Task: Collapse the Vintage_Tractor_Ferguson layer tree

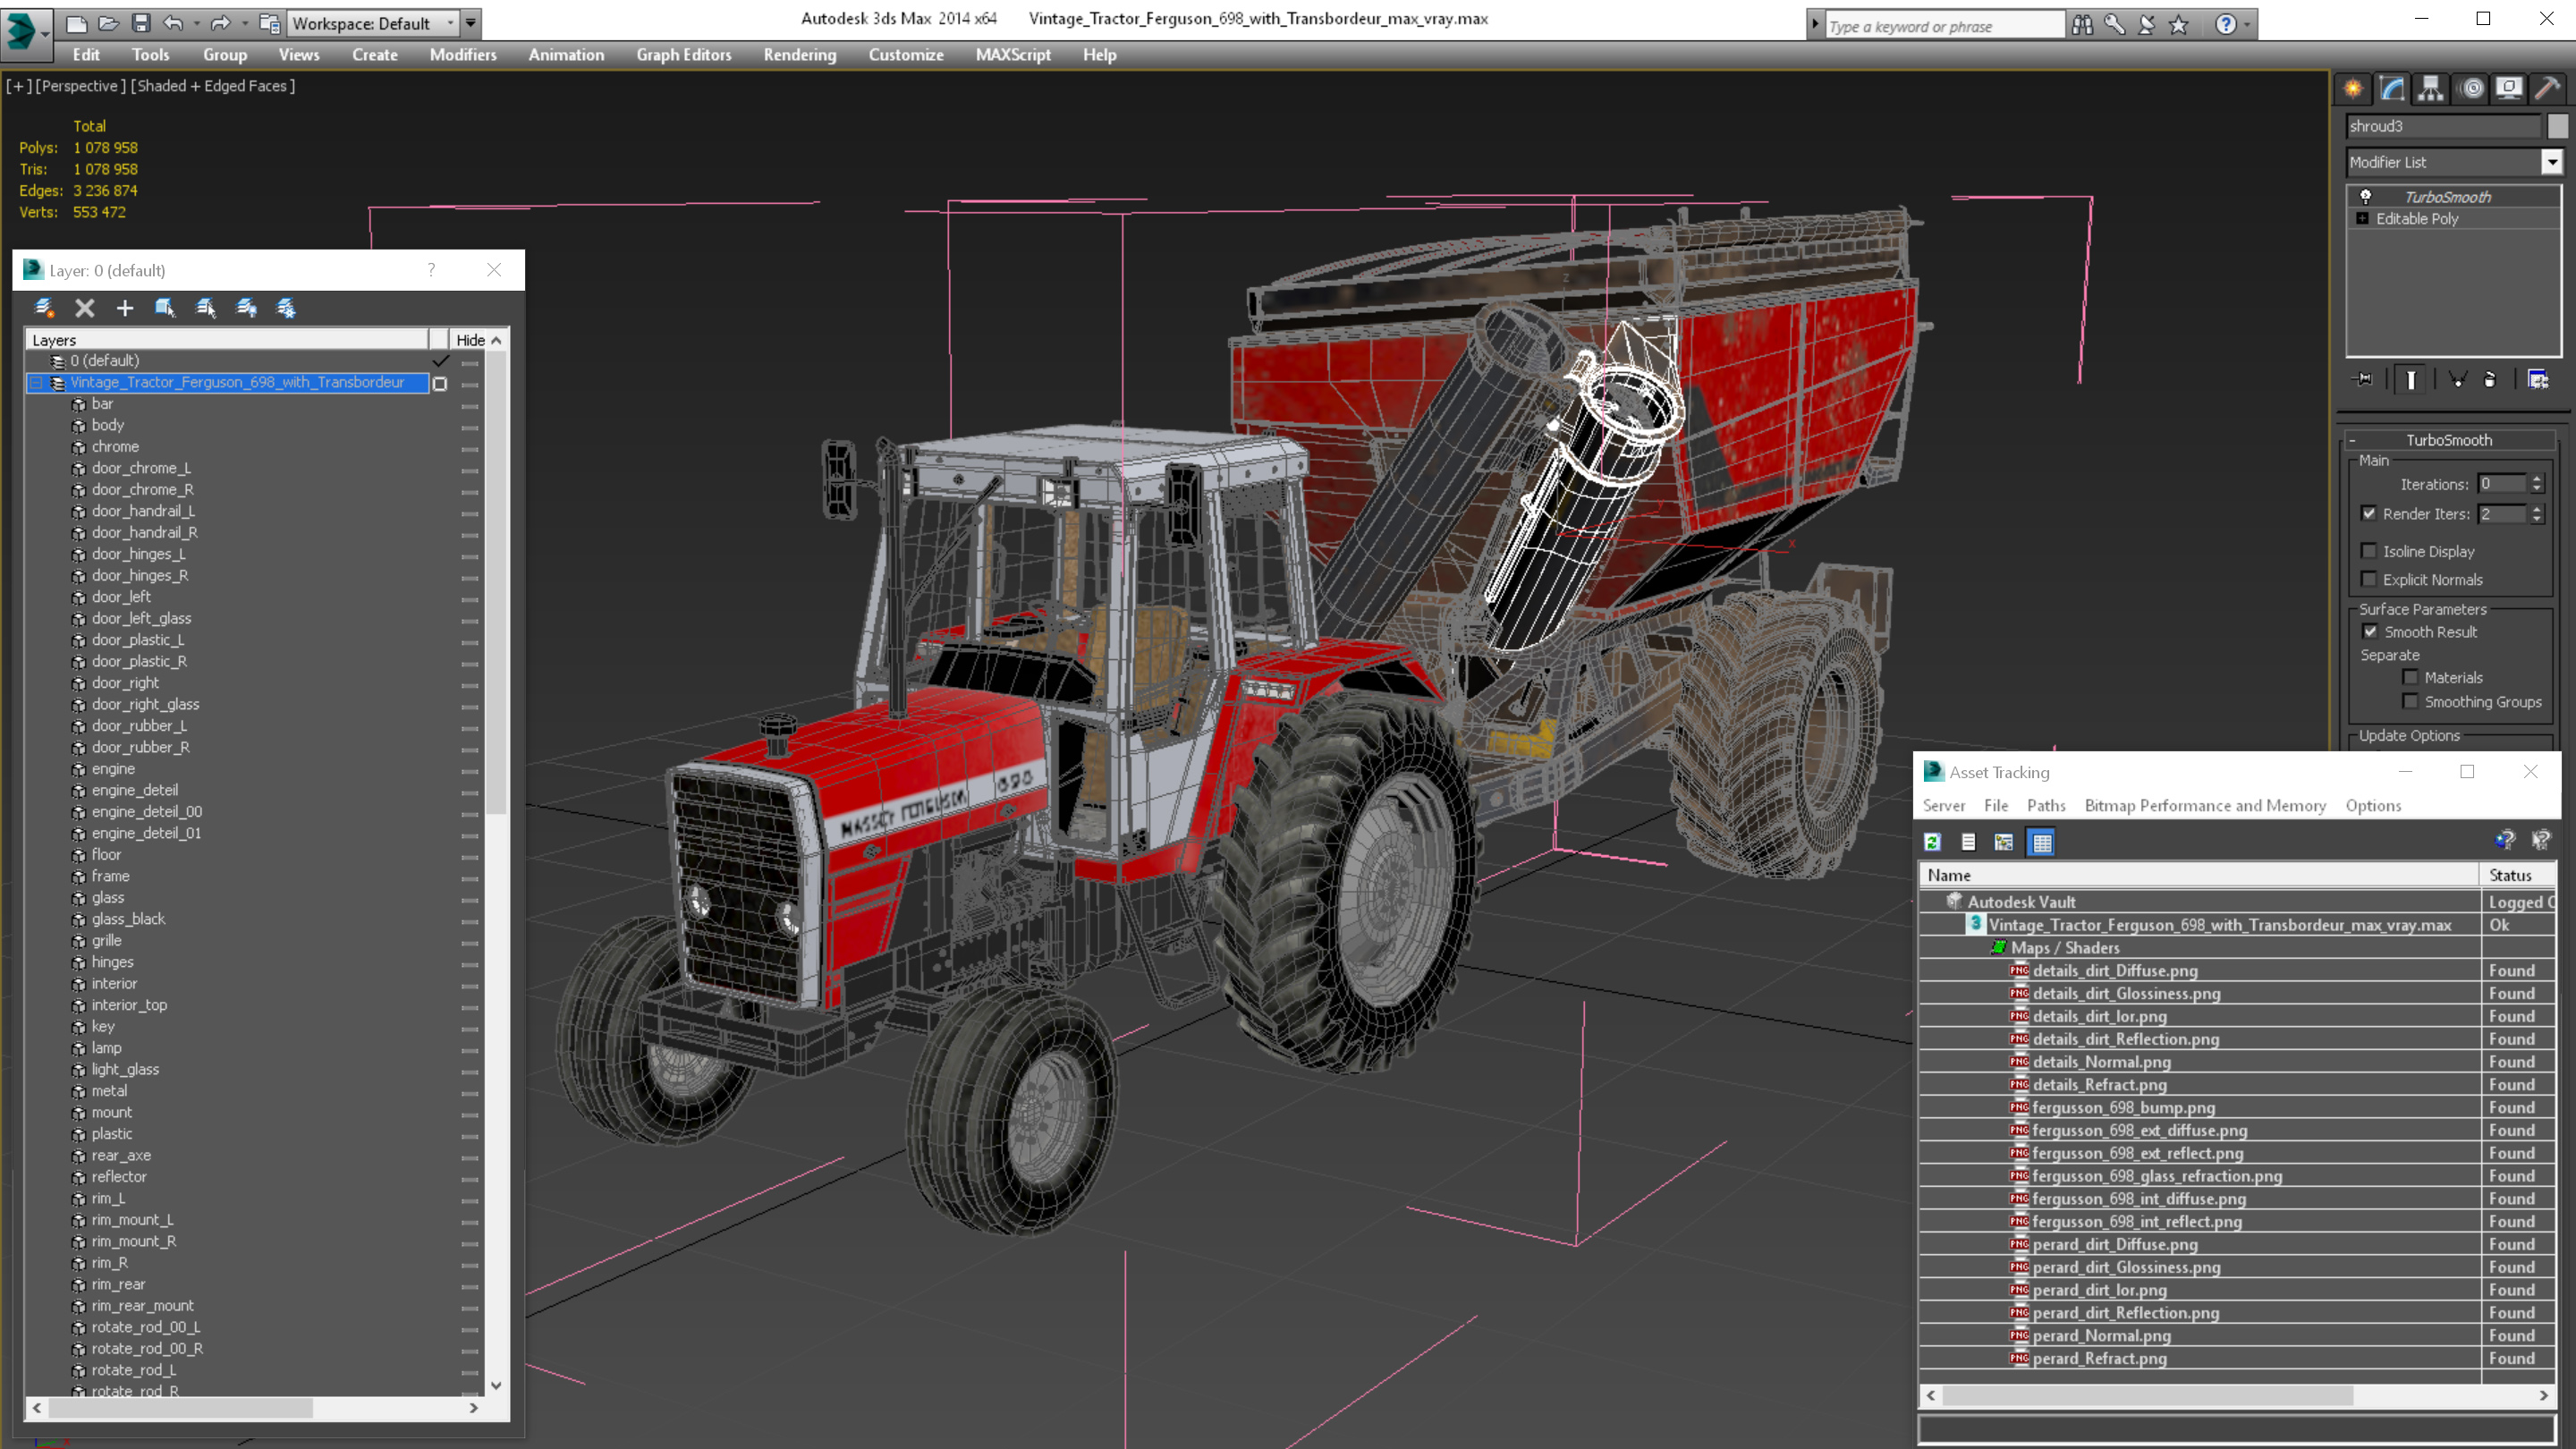Action: (36, 382)
